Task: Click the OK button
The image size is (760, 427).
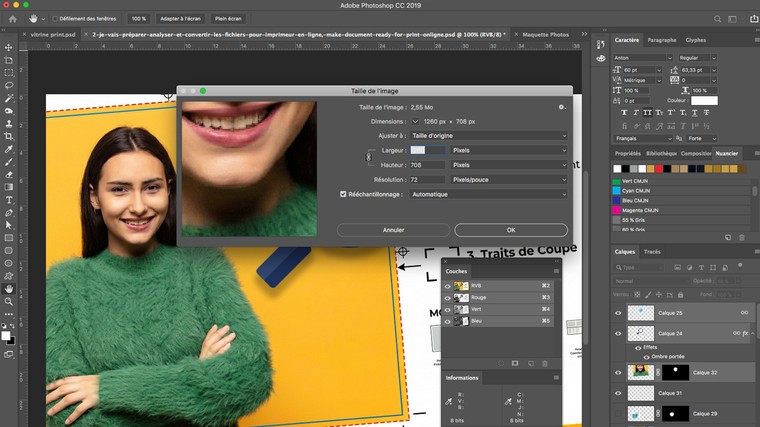Action: (x=510, y=230)
